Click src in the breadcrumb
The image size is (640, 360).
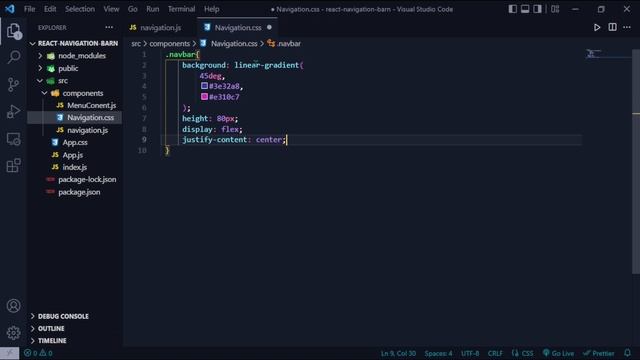point(136,43)
